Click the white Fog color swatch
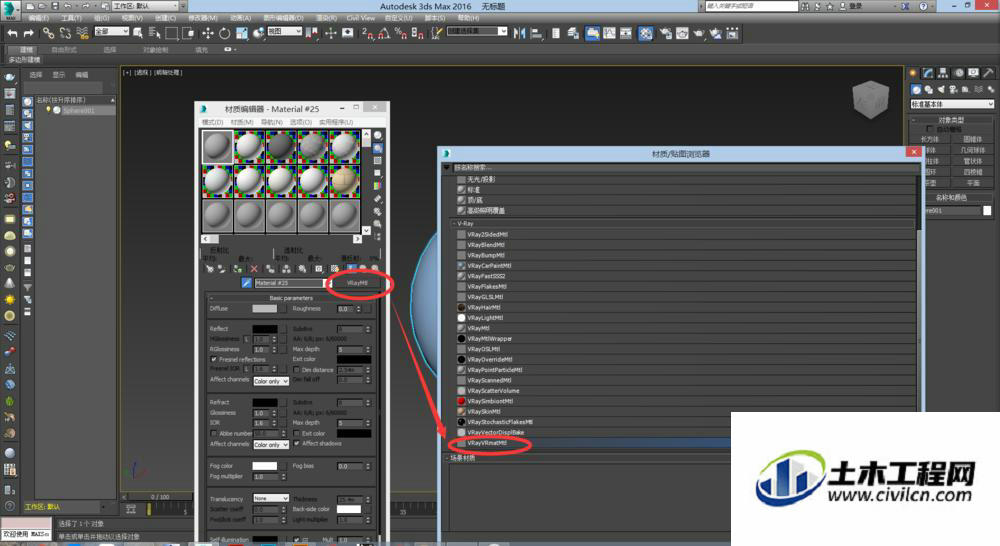This screenshot has width=1000, height=546. point(265,466)
